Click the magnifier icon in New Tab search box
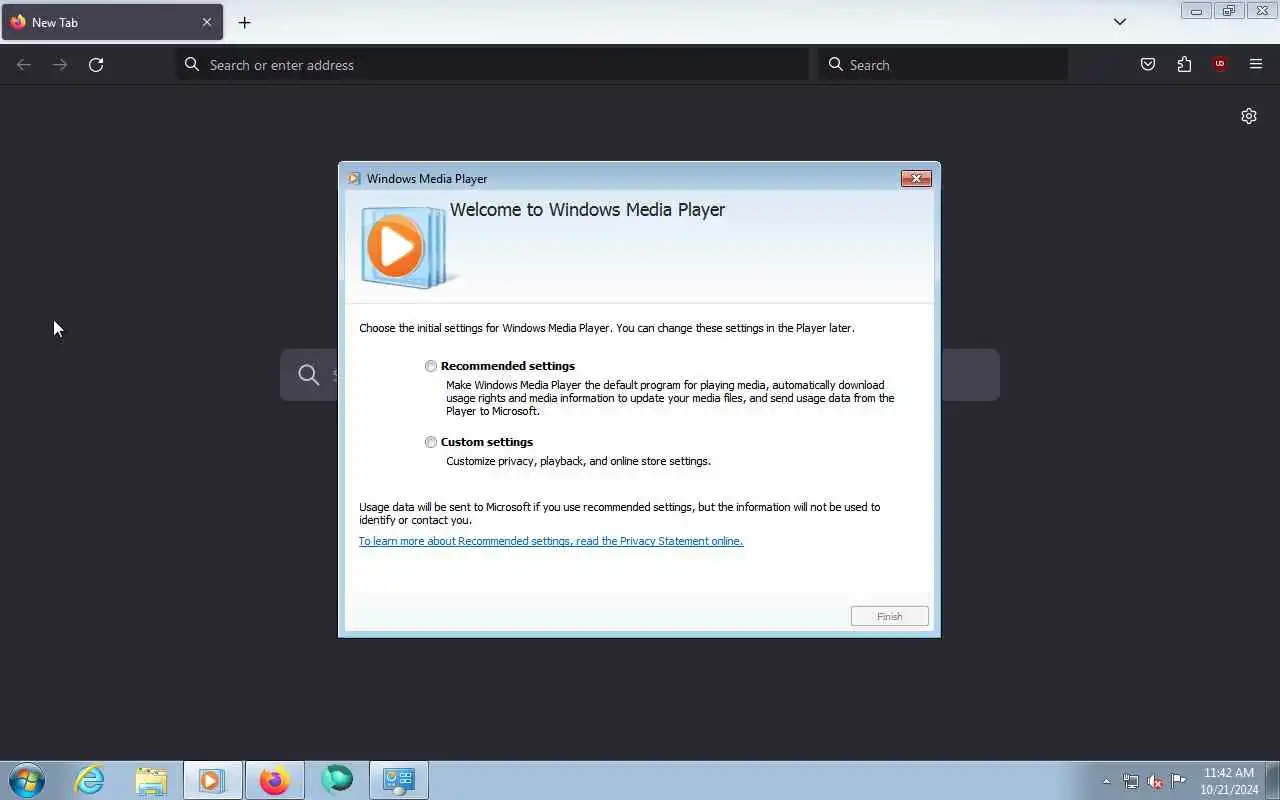This screenshot has height=800, width=1280. coord(309,375)
